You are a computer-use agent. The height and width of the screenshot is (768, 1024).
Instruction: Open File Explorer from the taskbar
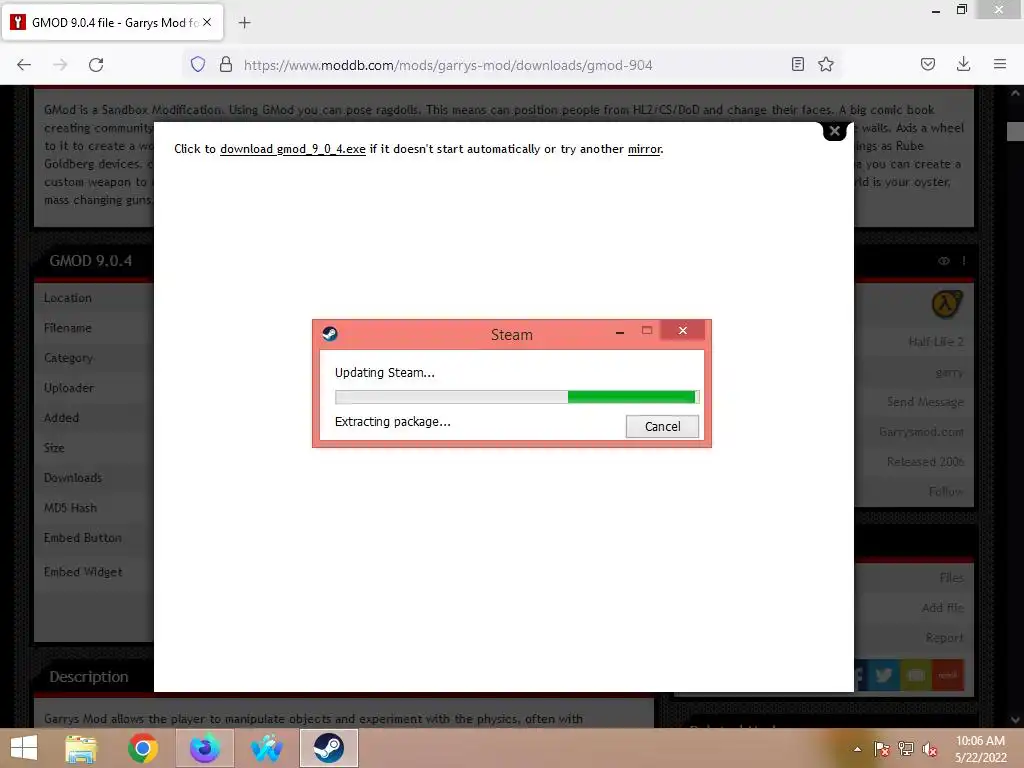pos(81,748)
